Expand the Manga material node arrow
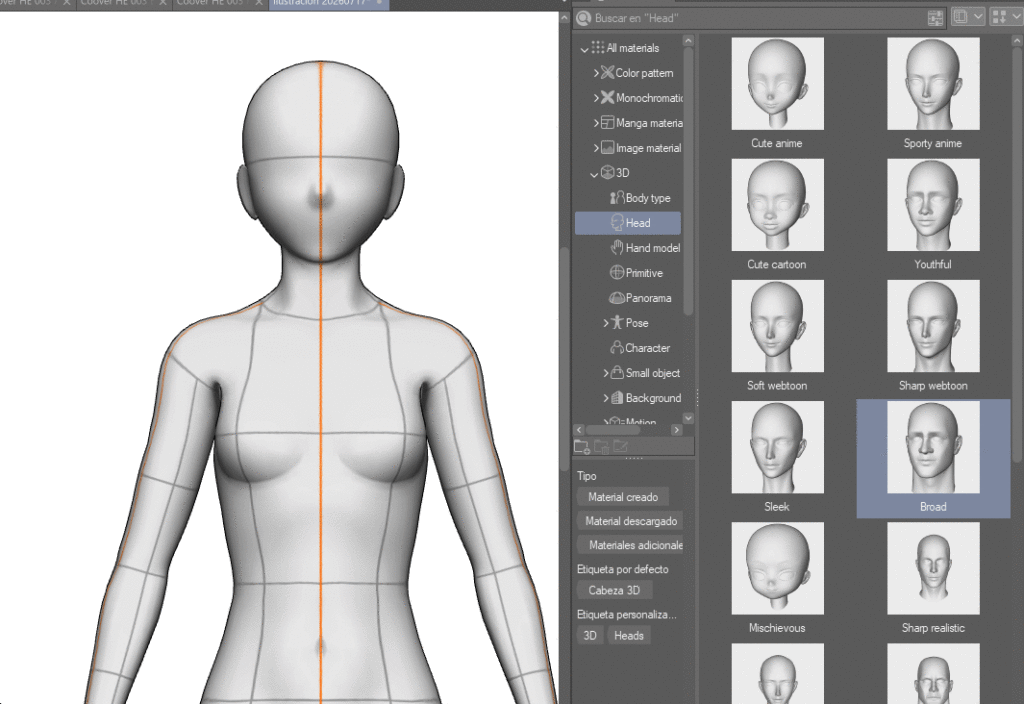 (x=596, y=123)
